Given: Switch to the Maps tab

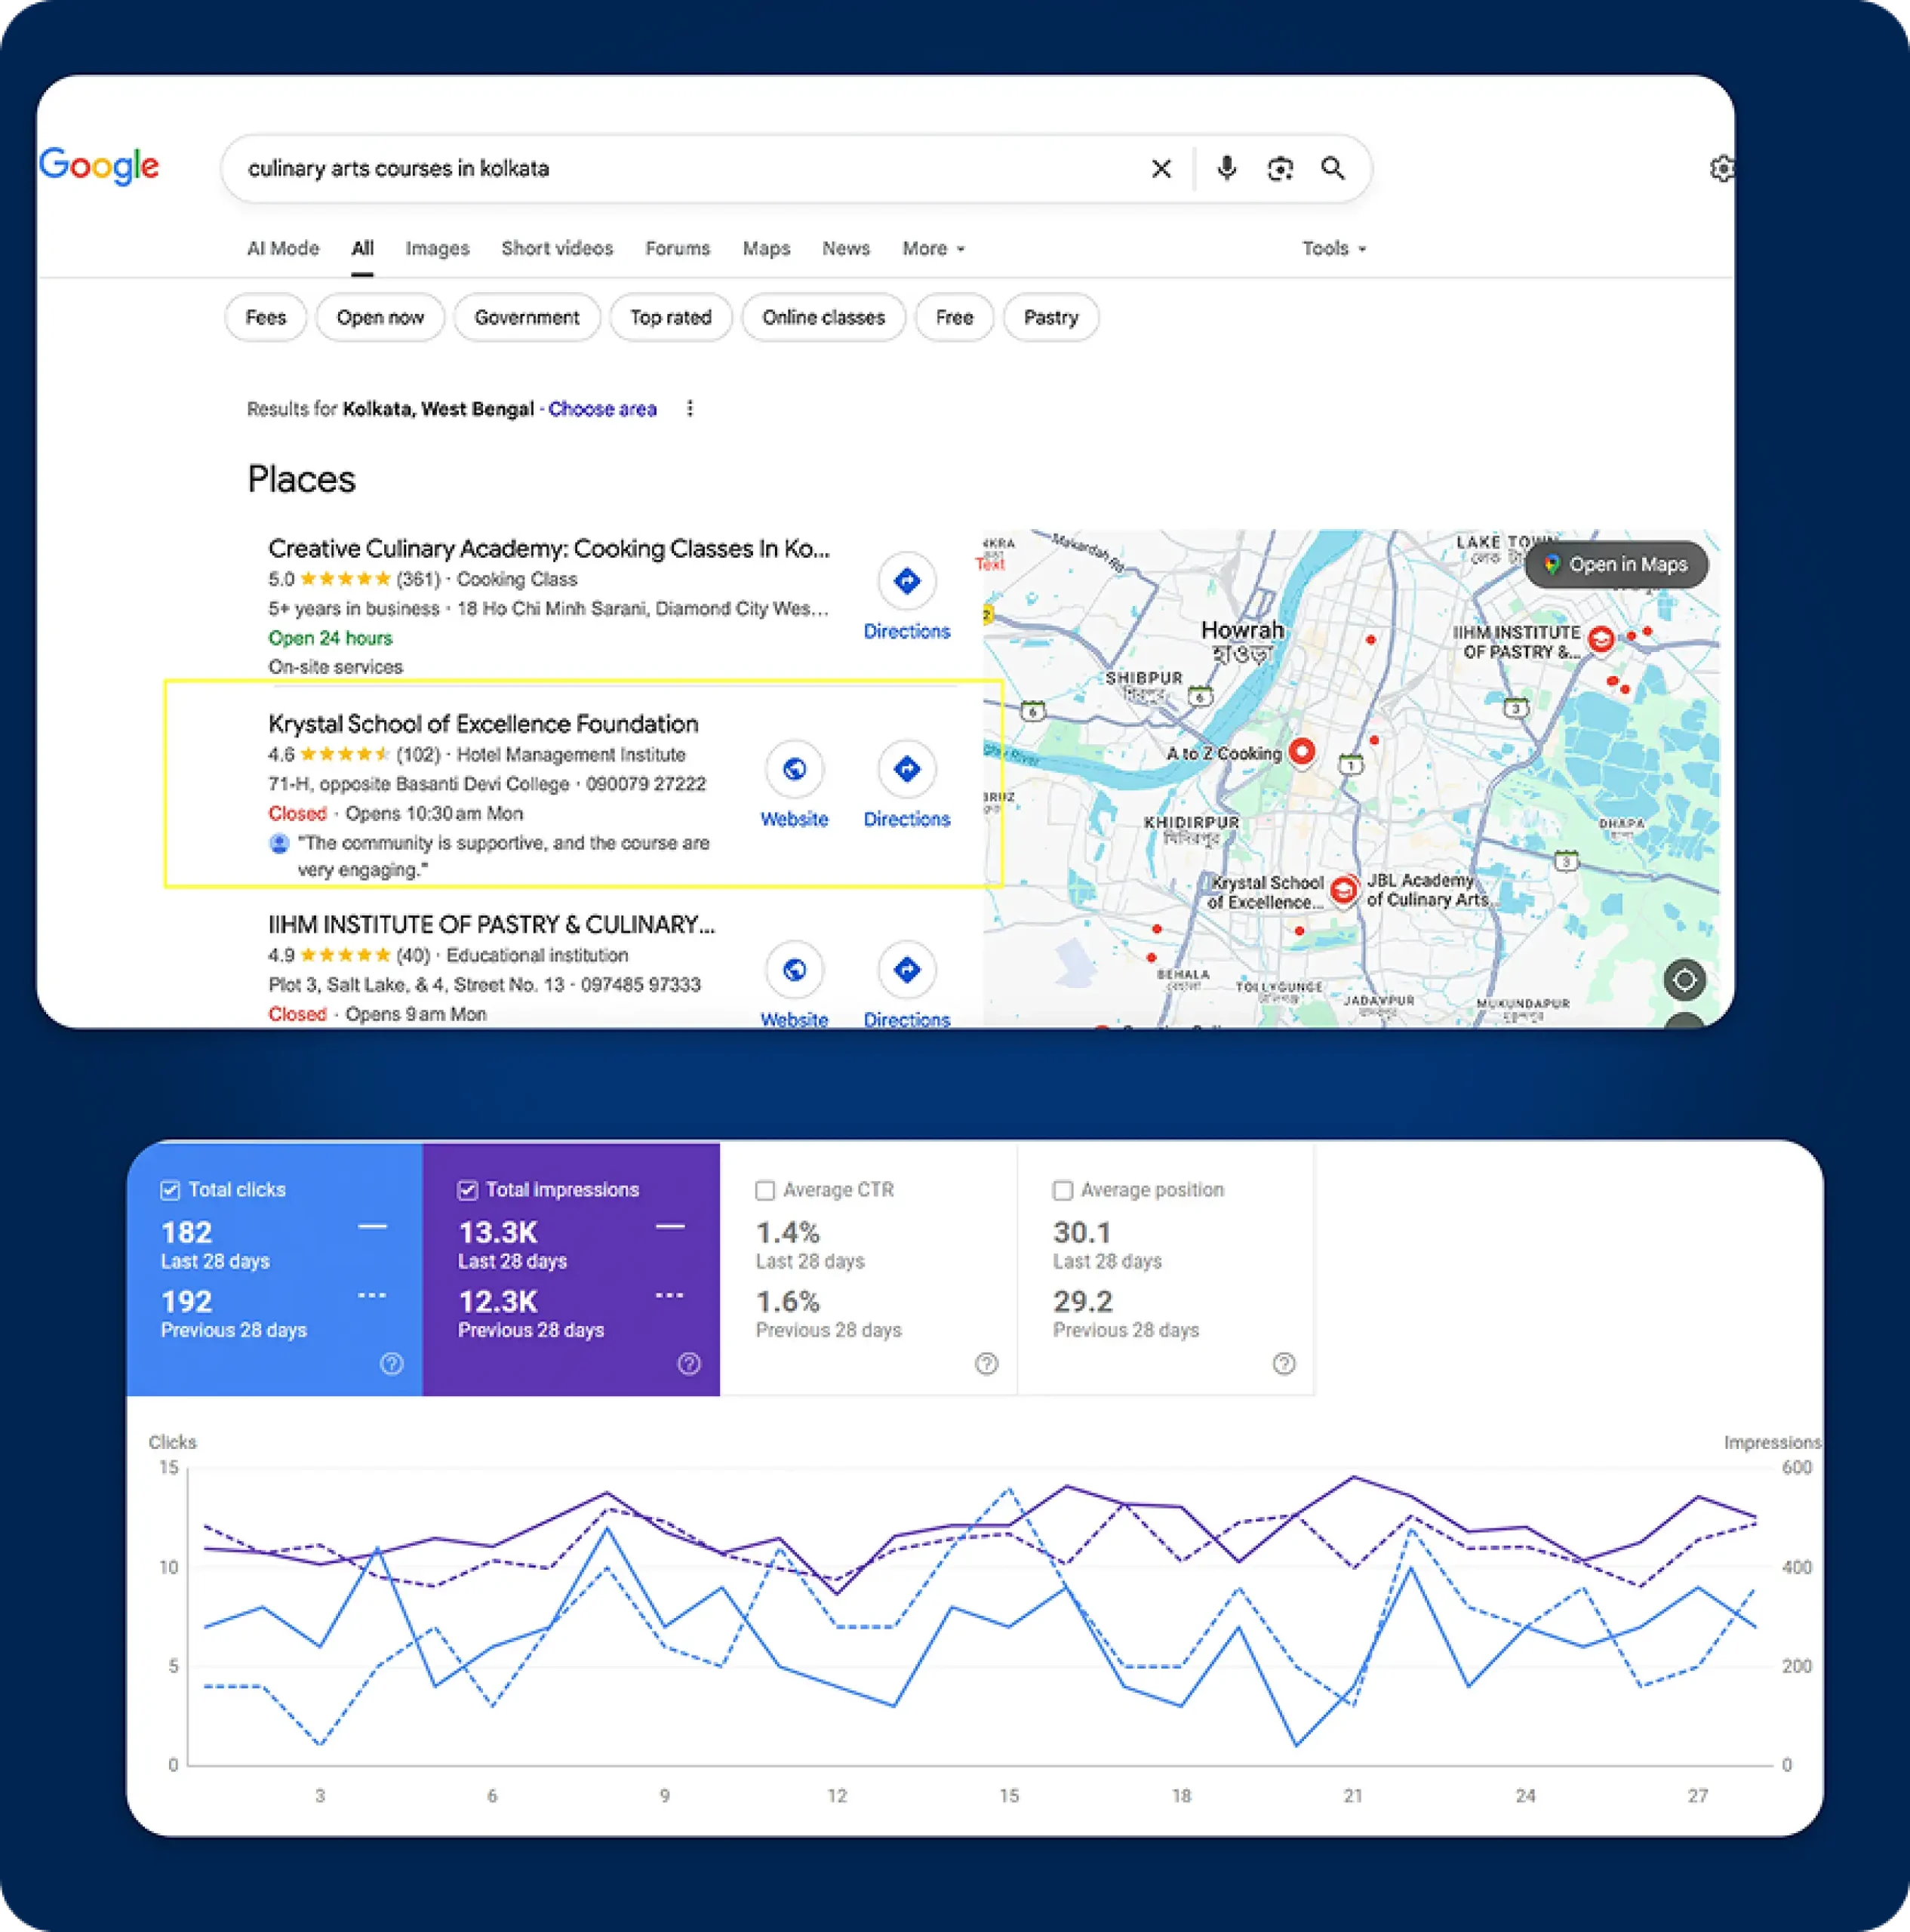Looking at the screenshot, I should [x=766, y=248].
